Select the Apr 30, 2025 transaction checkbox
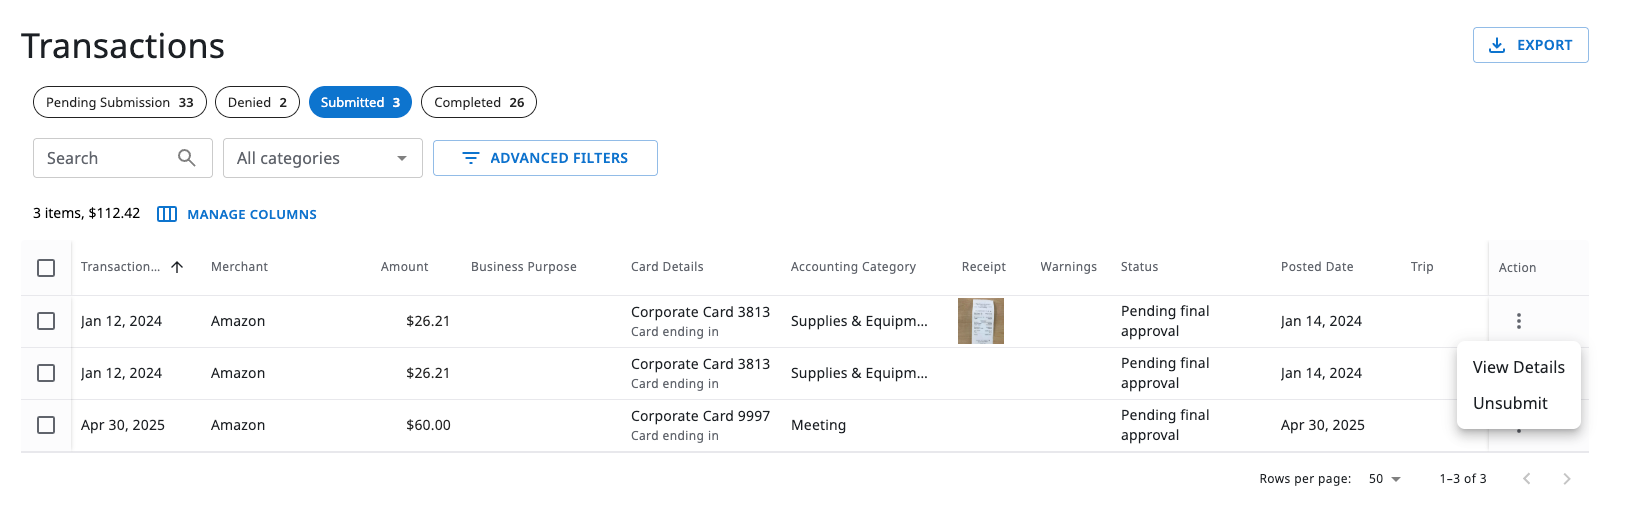The width and height of the screenshot is (1630, 516). [46, 425]
